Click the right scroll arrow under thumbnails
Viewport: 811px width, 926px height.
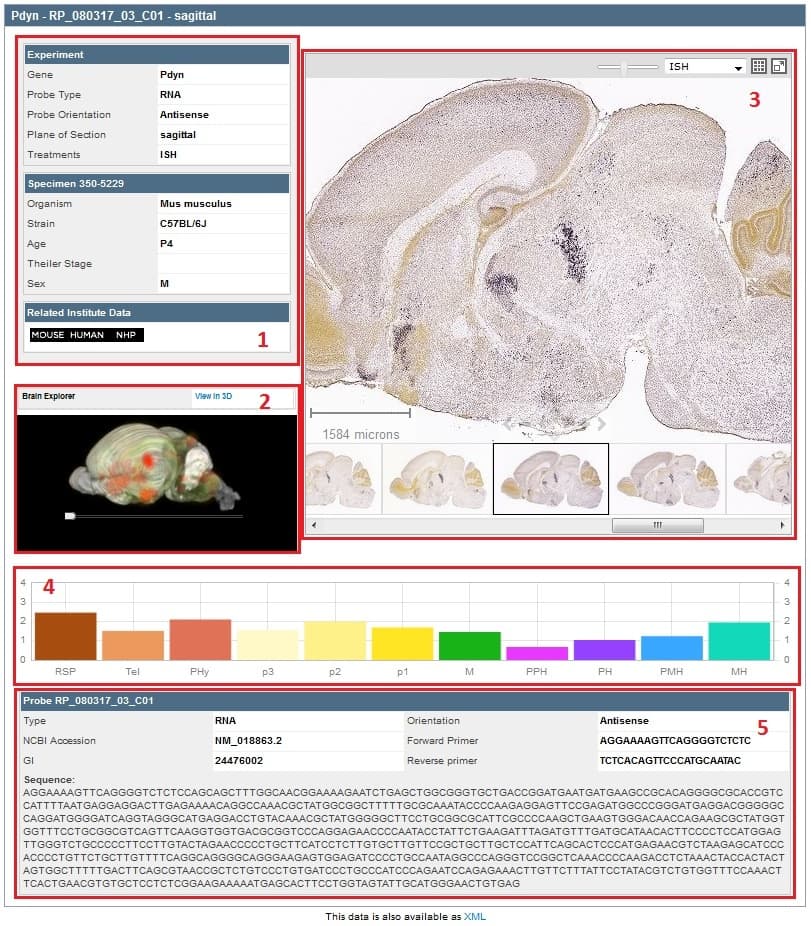pos(783,525)
